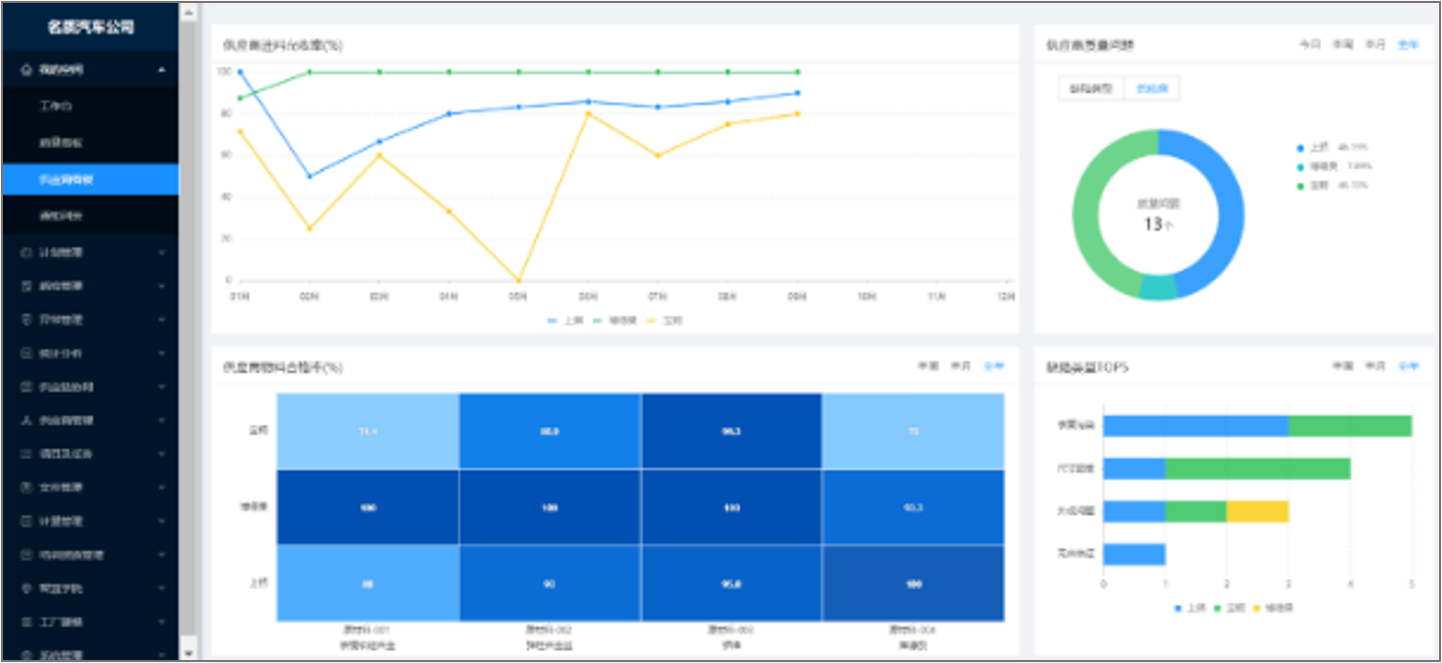Click the 供应商管理 sidebar icon
This screenshot has width=1442, height=663.
click(x=27, y=421)
